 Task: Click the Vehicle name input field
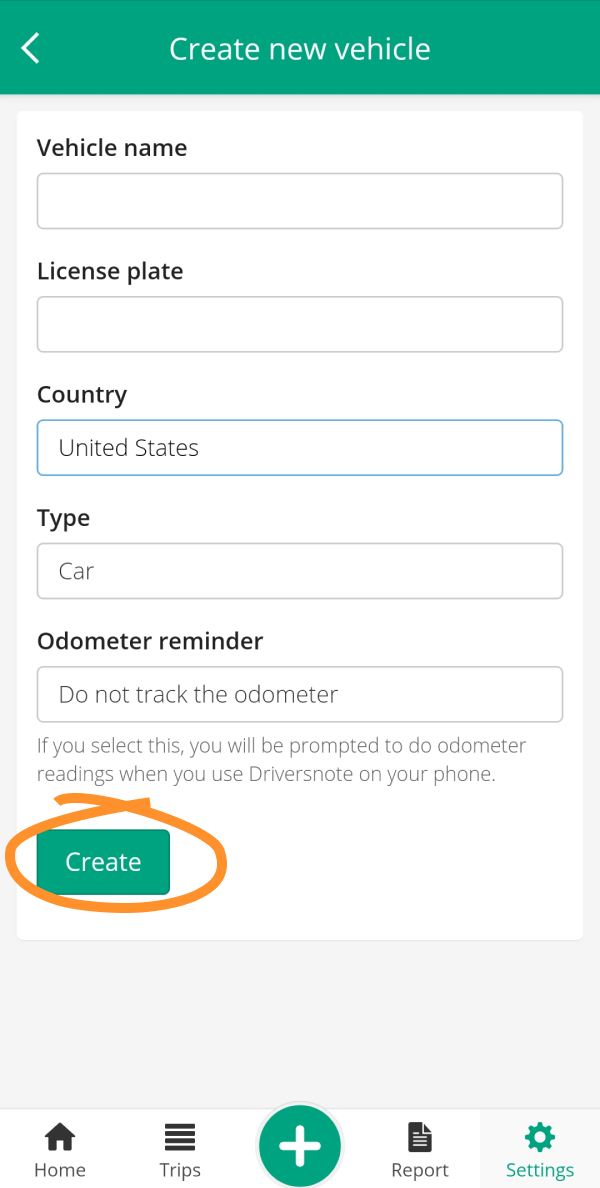[x=300, y=200]
